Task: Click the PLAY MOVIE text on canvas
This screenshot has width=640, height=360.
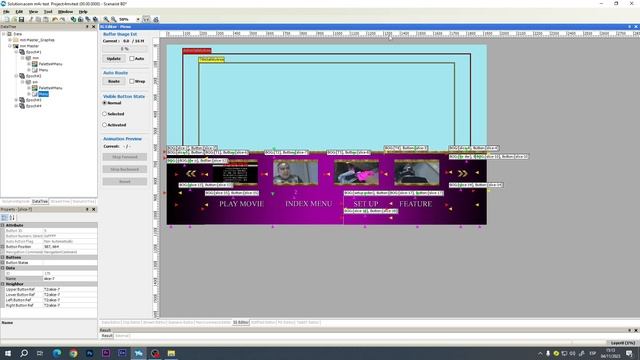Action: [x=242, y=204]
